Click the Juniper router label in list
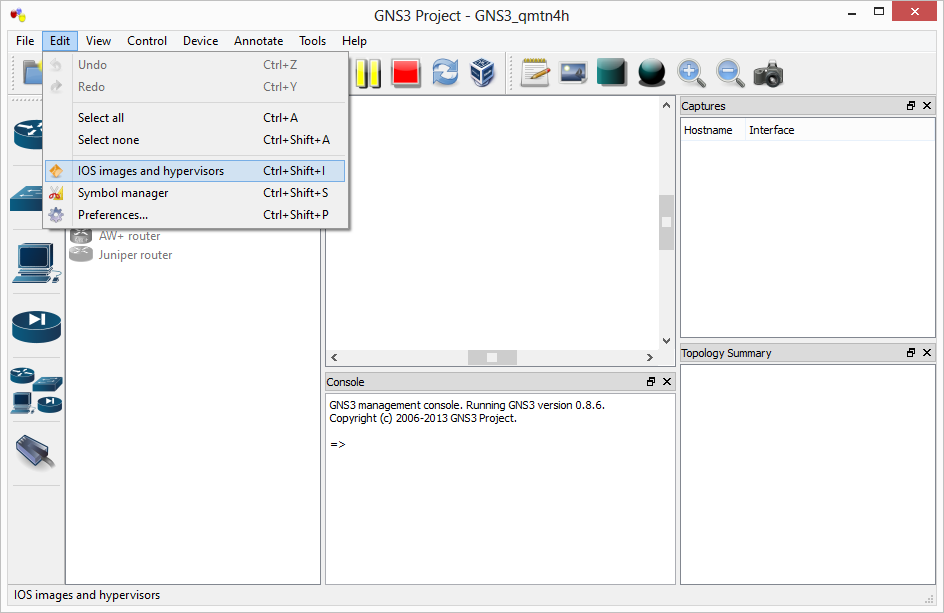The width and height of the screenshot is (944, 613). pos(135,255)
